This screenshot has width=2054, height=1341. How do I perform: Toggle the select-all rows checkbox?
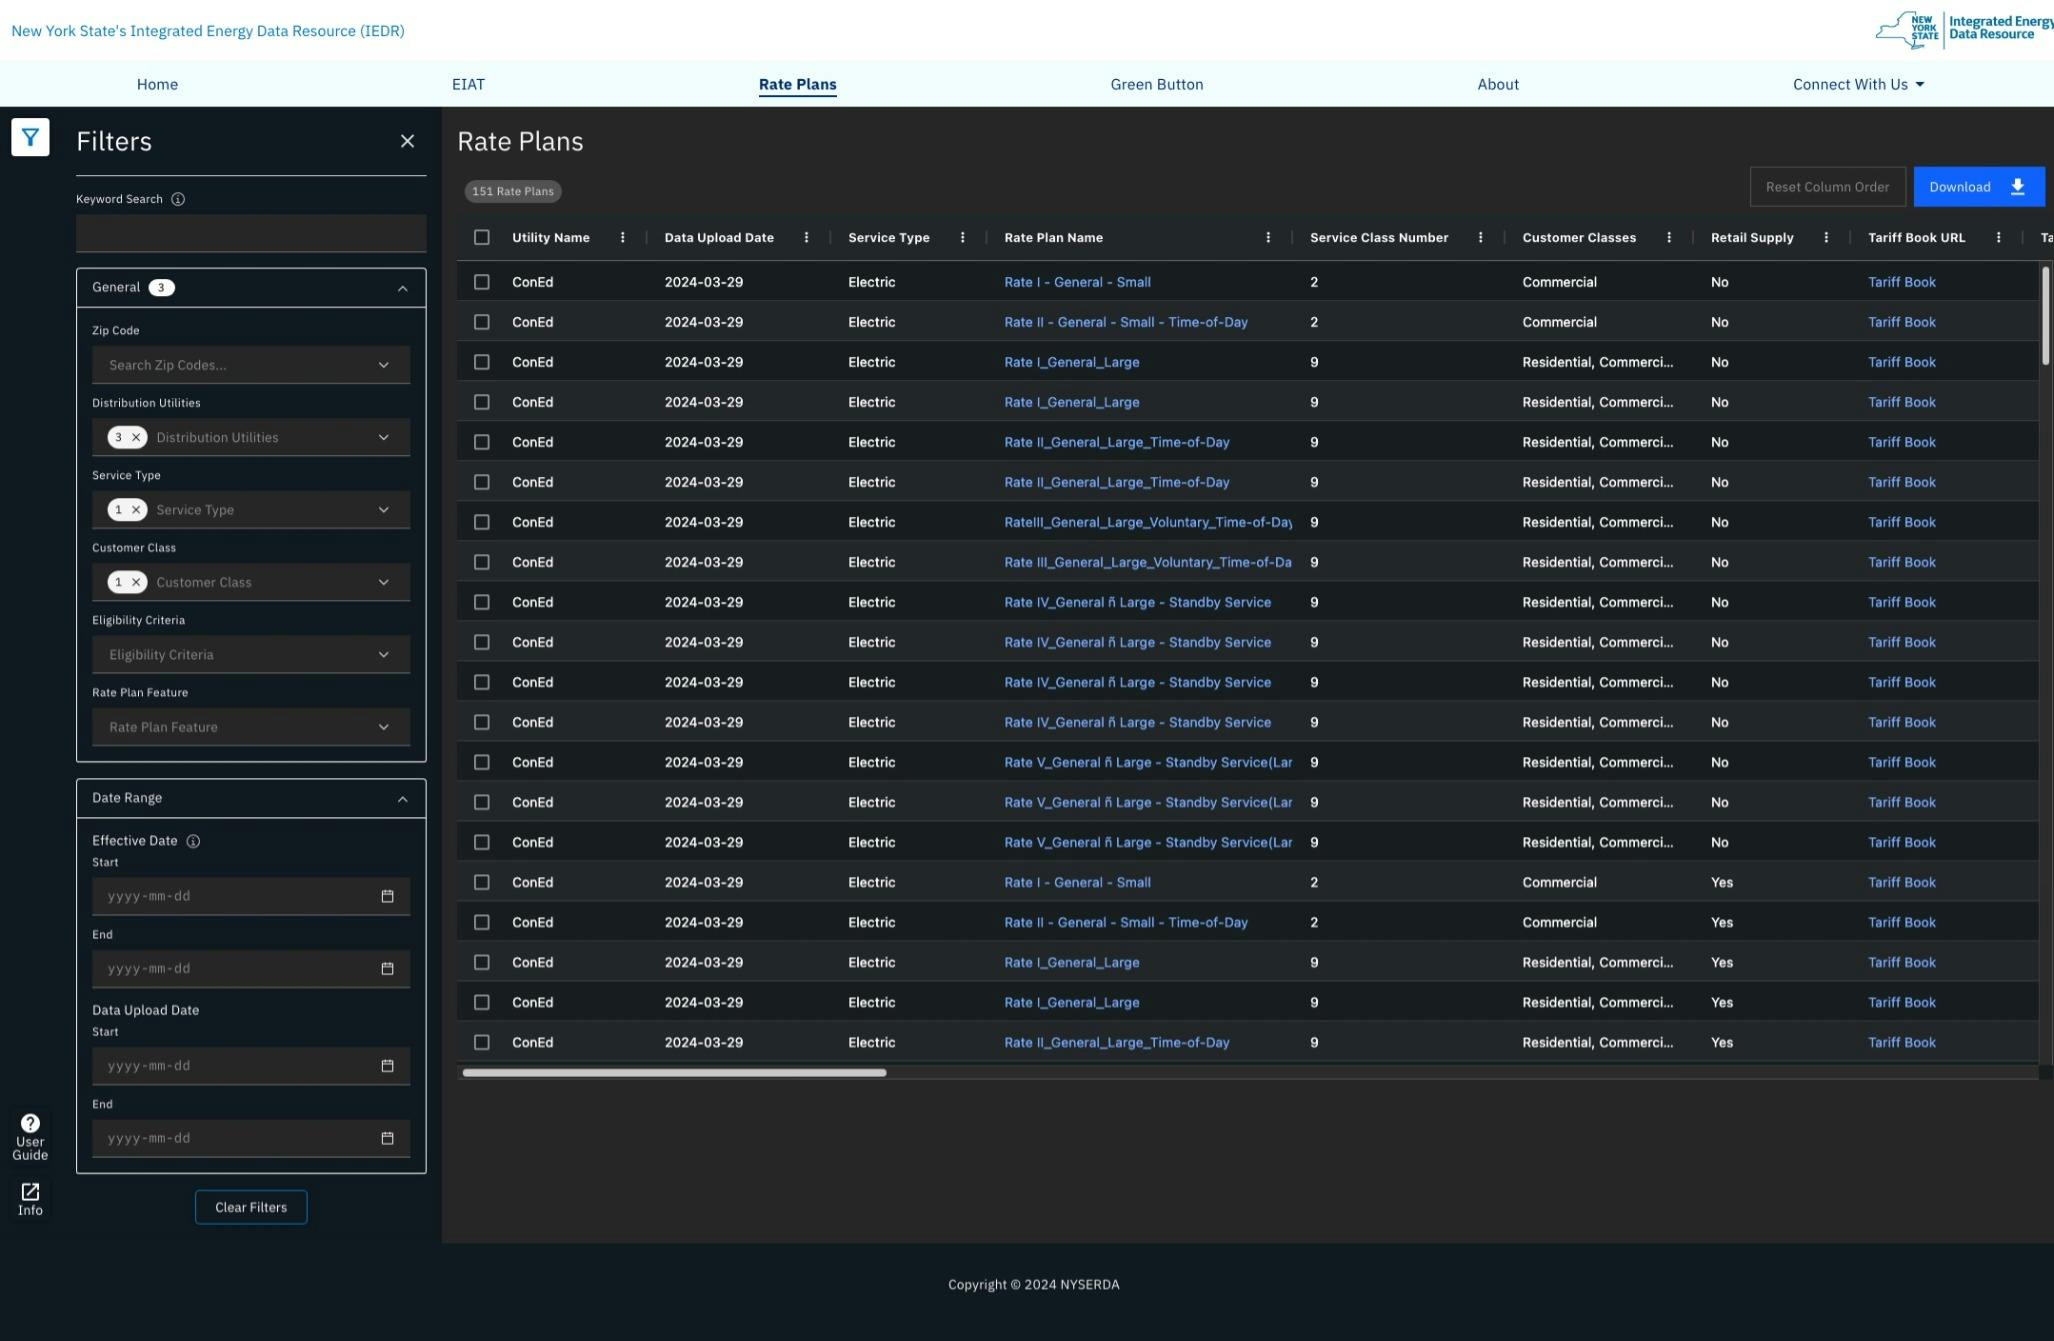[x=482, y=238]
